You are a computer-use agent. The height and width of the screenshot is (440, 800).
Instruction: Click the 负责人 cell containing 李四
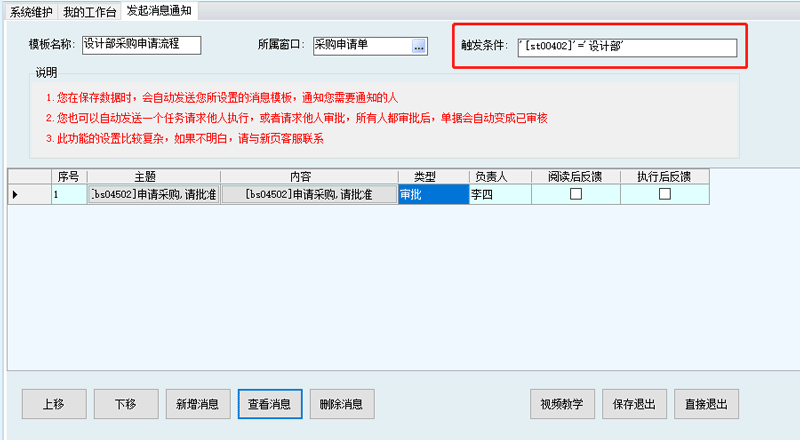coord(499,195)
